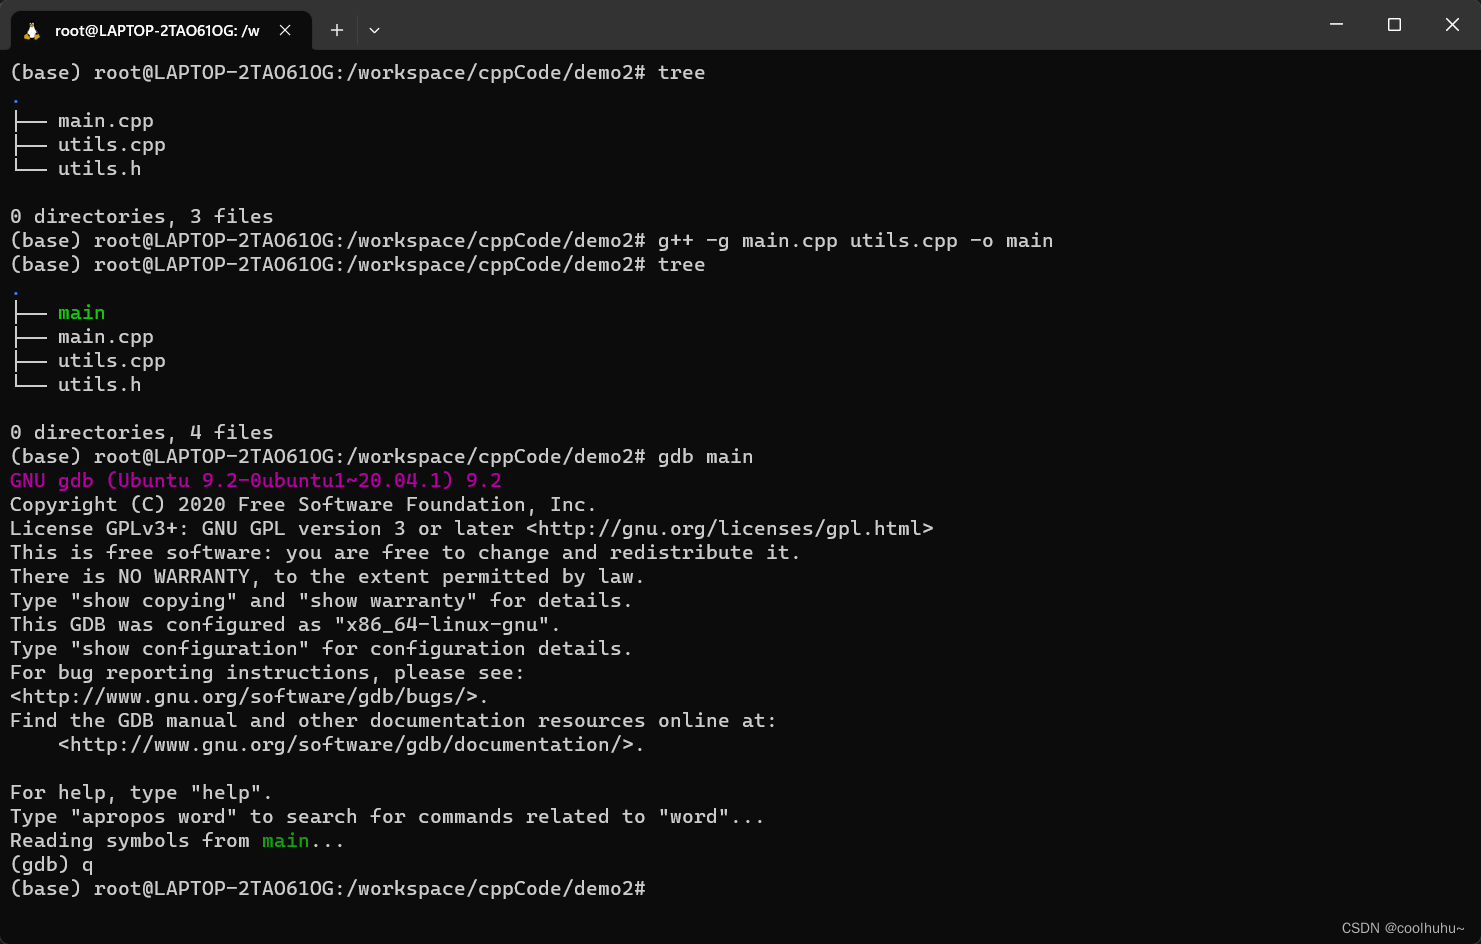
Task: Click '0 directories, 3 files' line
Action: (141, 216)
